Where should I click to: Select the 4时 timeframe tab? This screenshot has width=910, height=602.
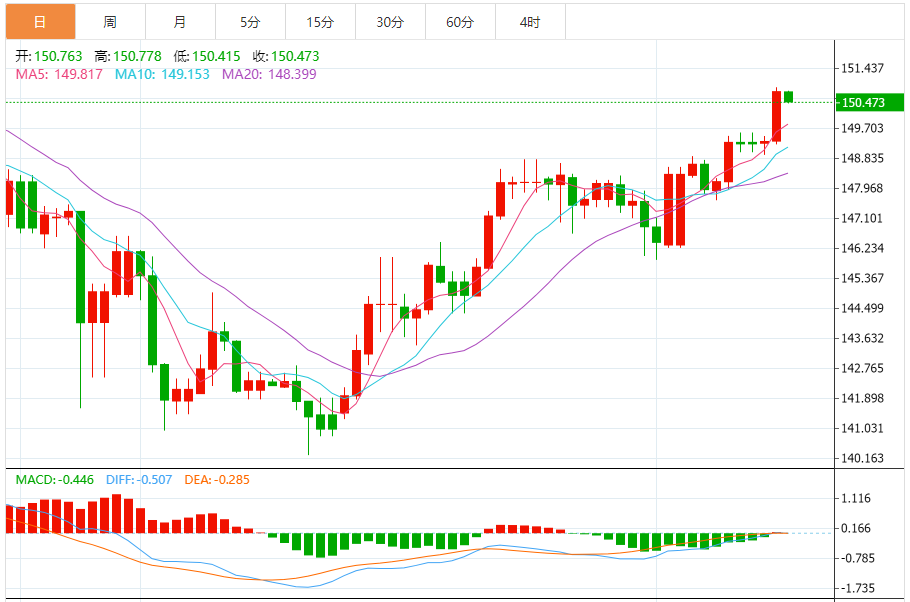coord(530,22)
